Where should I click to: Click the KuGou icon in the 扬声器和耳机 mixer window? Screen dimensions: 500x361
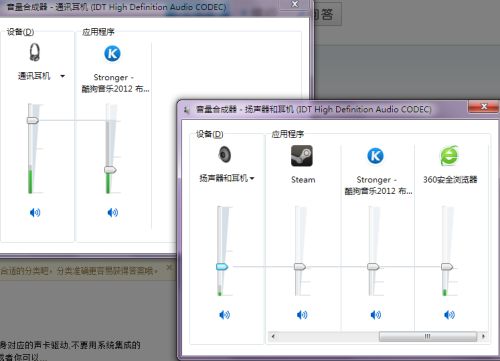click(375, 156)
